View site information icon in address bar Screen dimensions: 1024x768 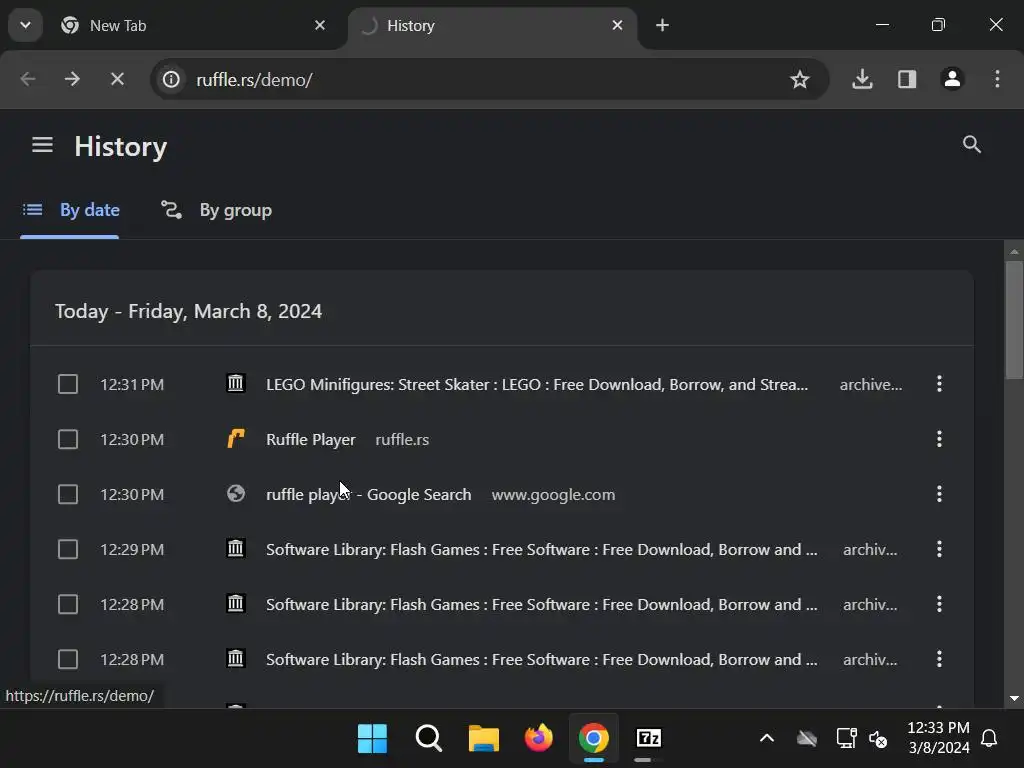[171, 79]
